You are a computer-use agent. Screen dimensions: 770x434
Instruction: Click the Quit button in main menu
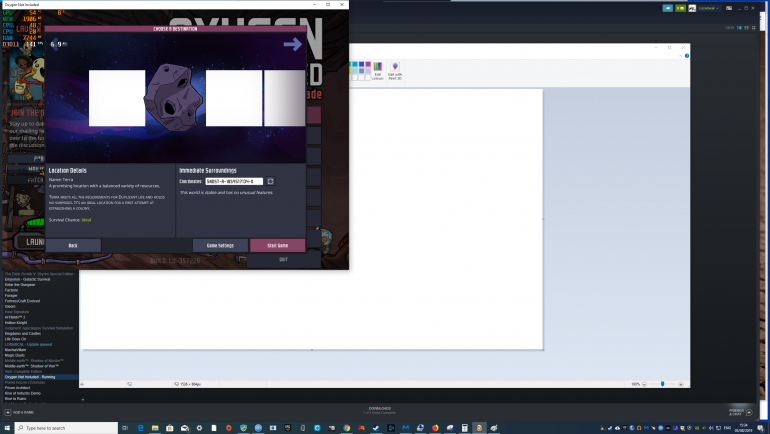click(283, 260)
